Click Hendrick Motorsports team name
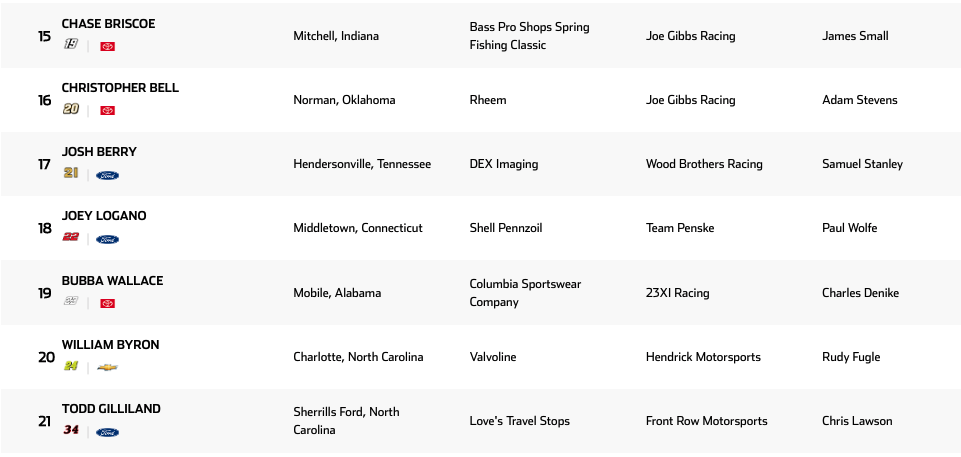961x457 pixels. [703, 357]
